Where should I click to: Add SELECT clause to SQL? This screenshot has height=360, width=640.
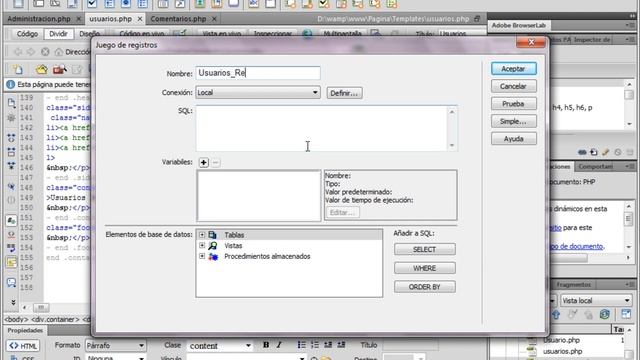(424, 249)
